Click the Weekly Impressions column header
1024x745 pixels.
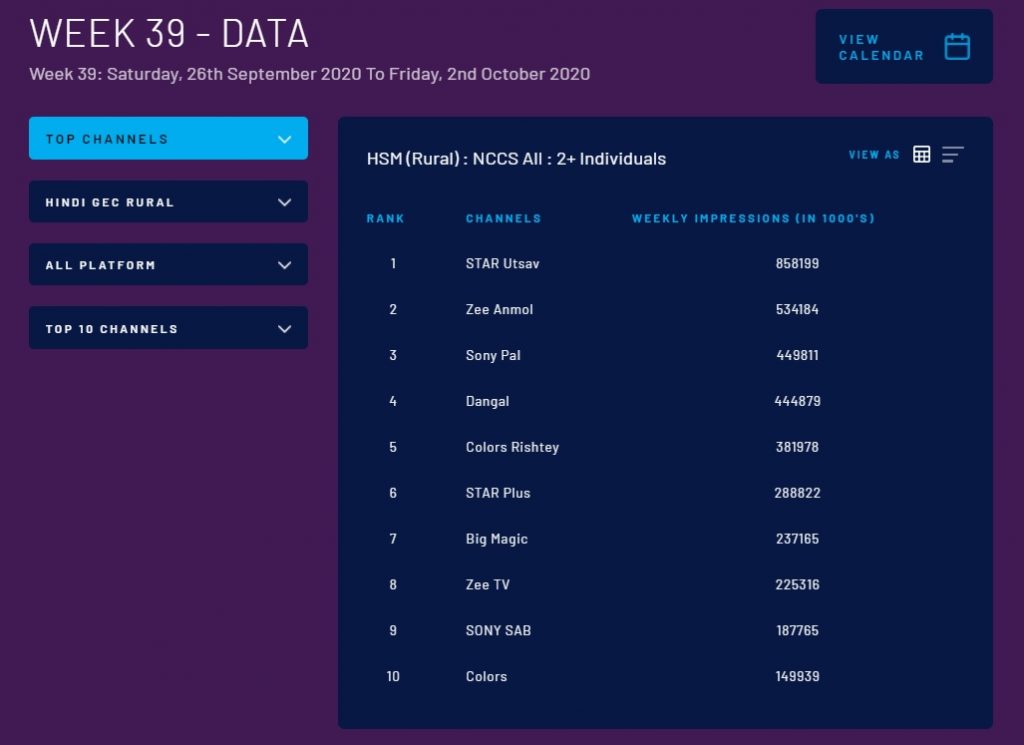753,218
